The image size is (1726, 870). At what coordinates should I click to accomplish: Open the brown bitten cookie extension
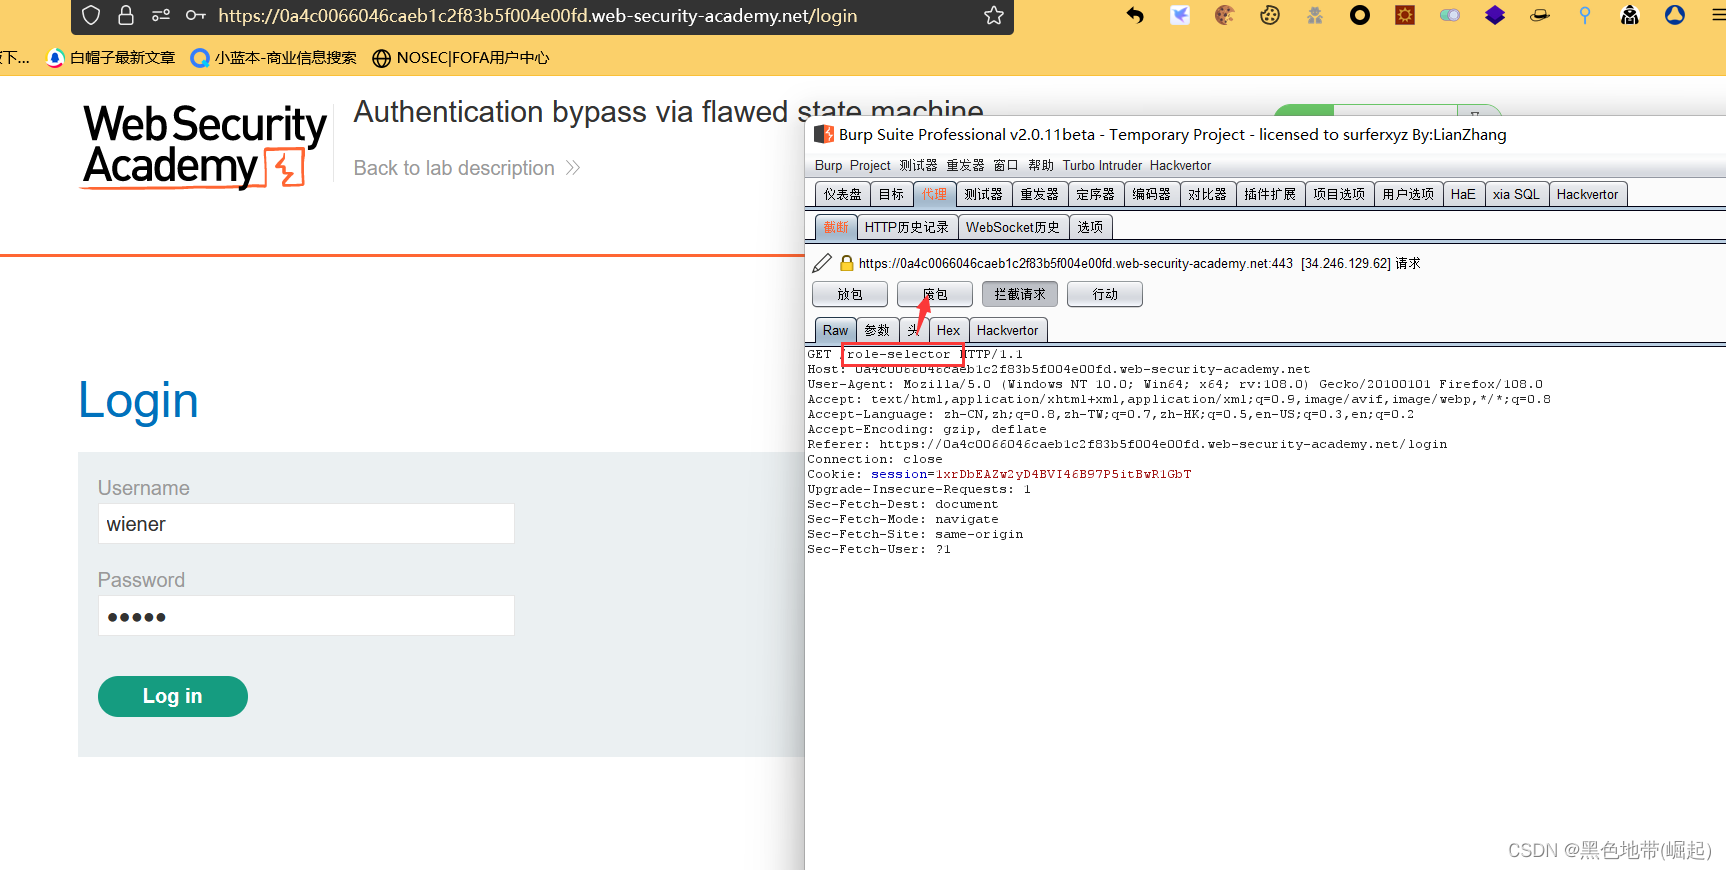tap(1225, 15)
